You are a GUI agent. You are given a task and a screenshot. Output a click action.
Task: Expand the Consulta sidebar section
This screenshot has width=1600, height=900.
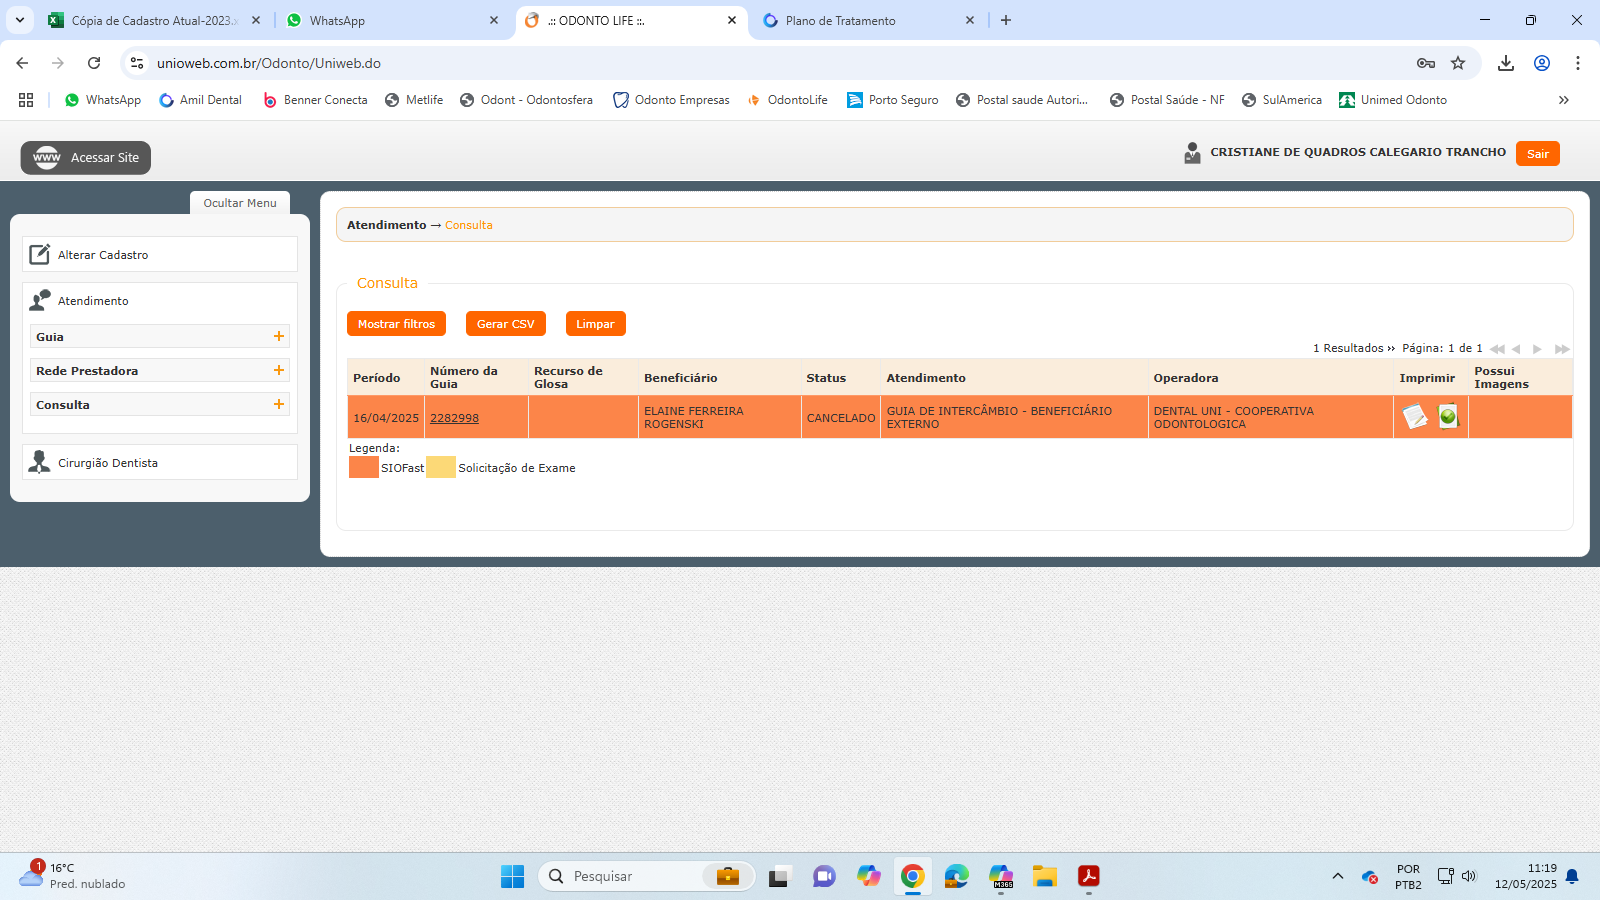click(x=279, y=405)
